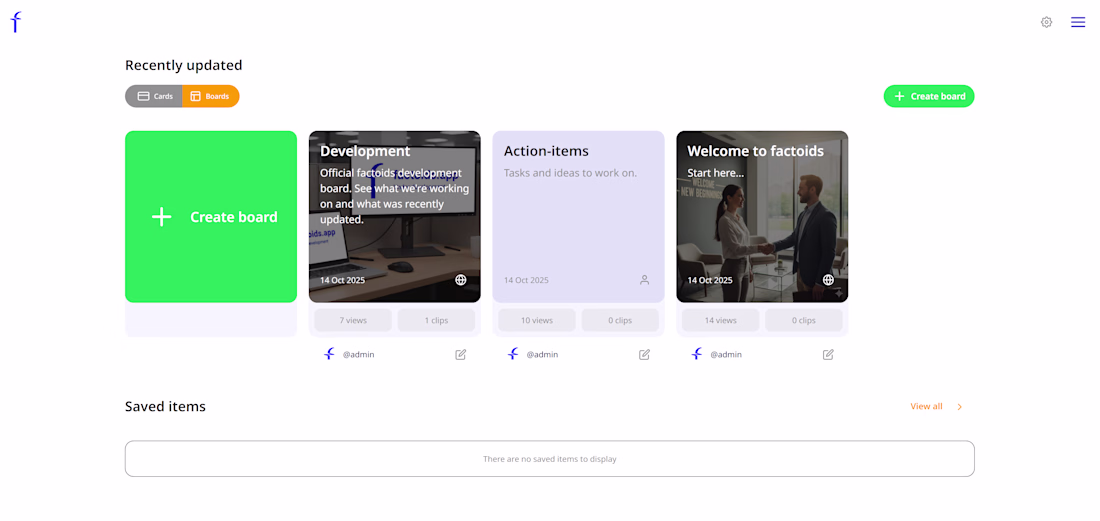Image resolution: width=1100 pixels, height=521 pixels.
Task: Click View all saved items link
Action: pos(927,407)
